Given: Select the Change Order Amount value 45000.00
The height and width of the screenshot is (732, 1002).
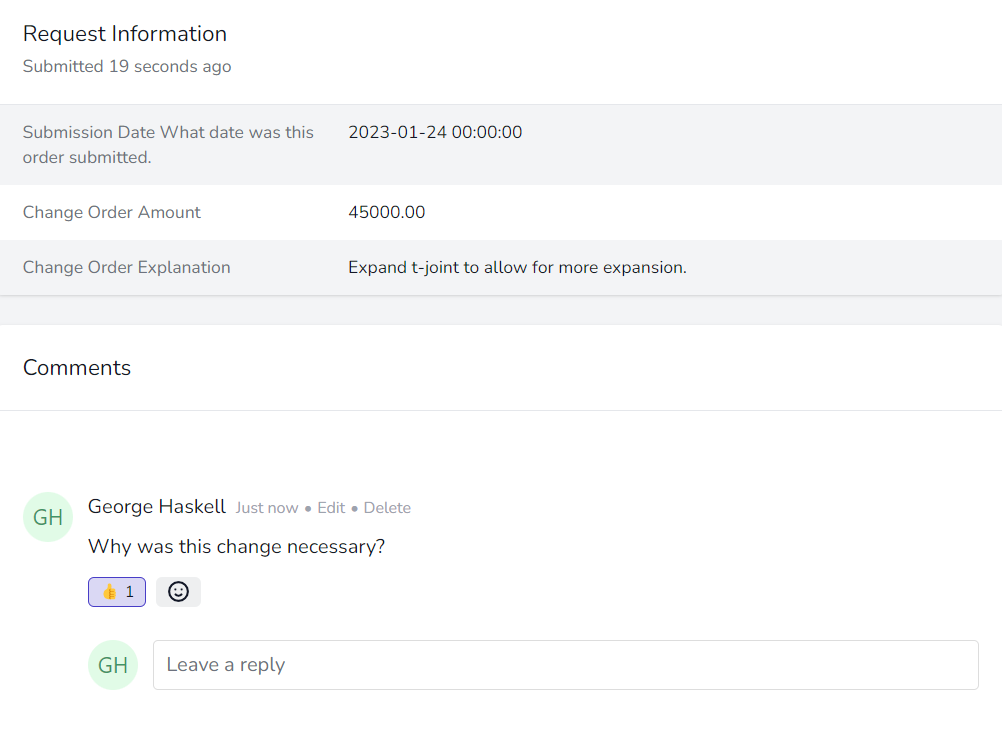Looking at the screenshot, I should 385,212.
